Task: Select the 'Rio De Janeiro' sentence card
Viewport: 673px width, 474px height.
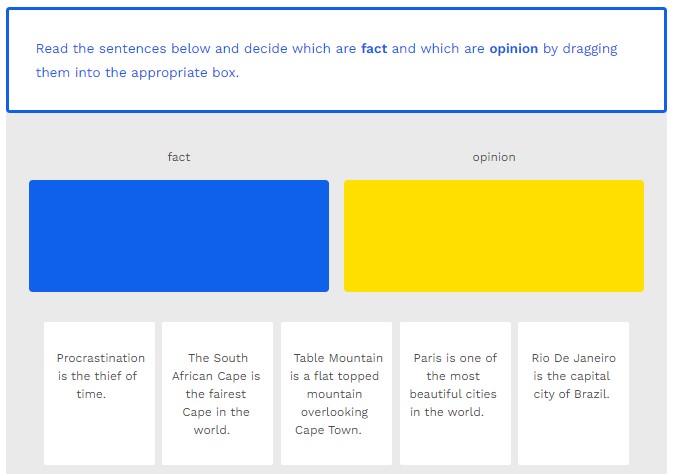Action: [573, 393]
